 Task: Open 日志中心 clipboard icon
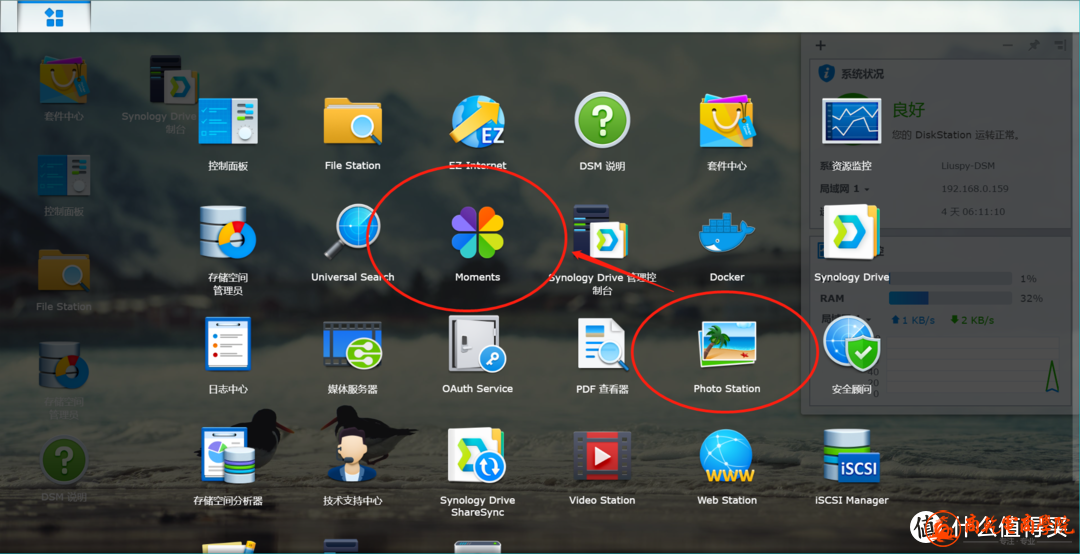pos(228,343)
